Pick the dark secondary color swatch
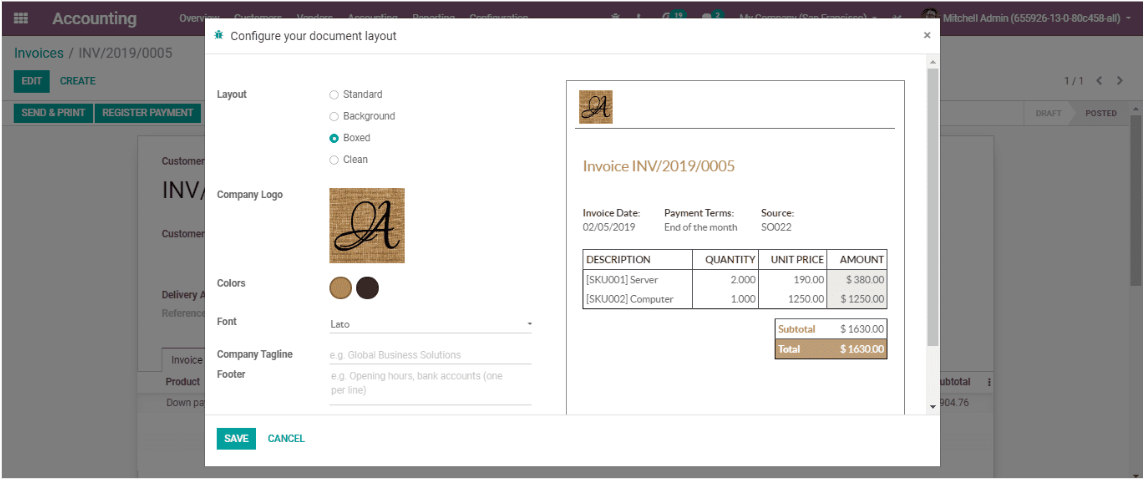The image size is (1143, 479). pyautogui.click(x=367, y=288)
